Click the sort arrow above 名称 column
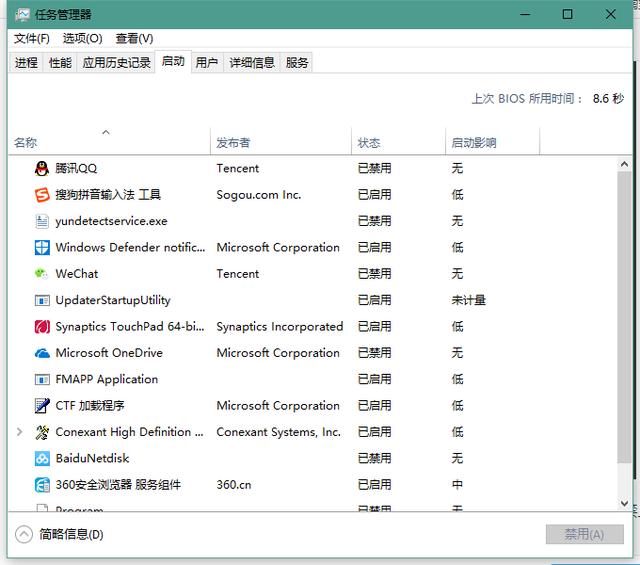Viewport: 640px width, 565px height. [x=106, y=132]
